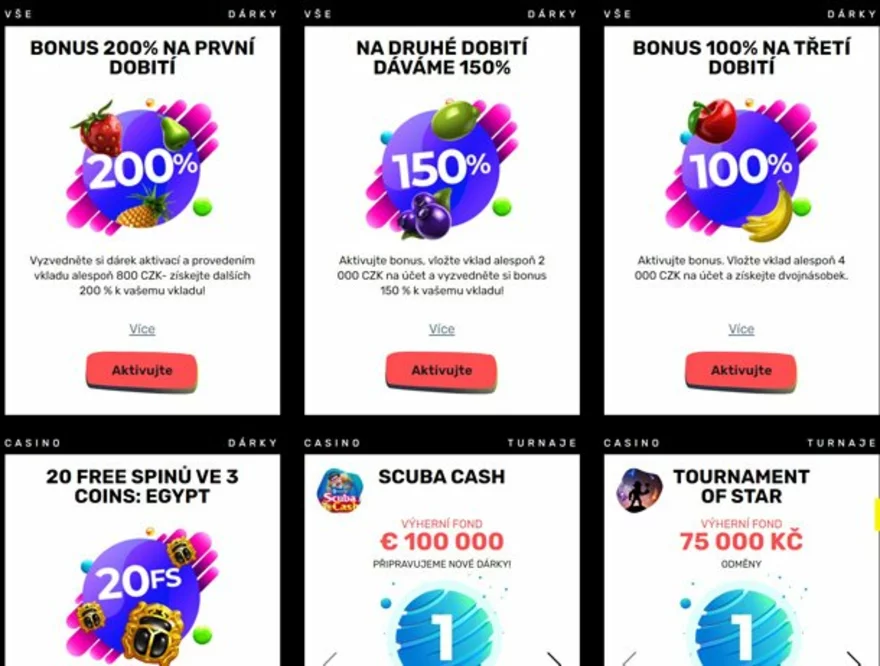880x666 pixels.
Task: Show previous Tournament of Star prize
Action: [x=630, y=659]
